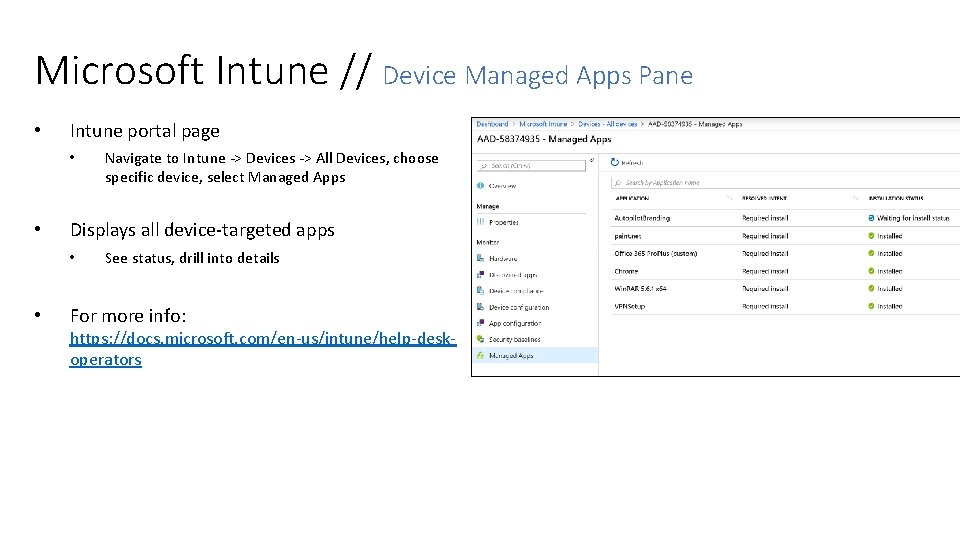Click the 'AAD-58374935 - Managed Apps' breadcrumb text
The height and width of the screenshot is (540, 960).
pos(695,124)
